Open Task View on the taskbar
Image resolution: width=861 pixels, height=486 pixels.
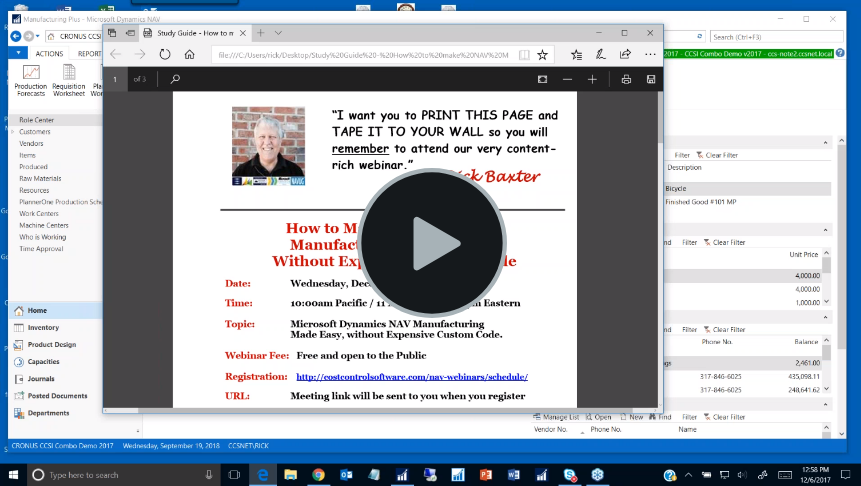(x=234, y=475)
